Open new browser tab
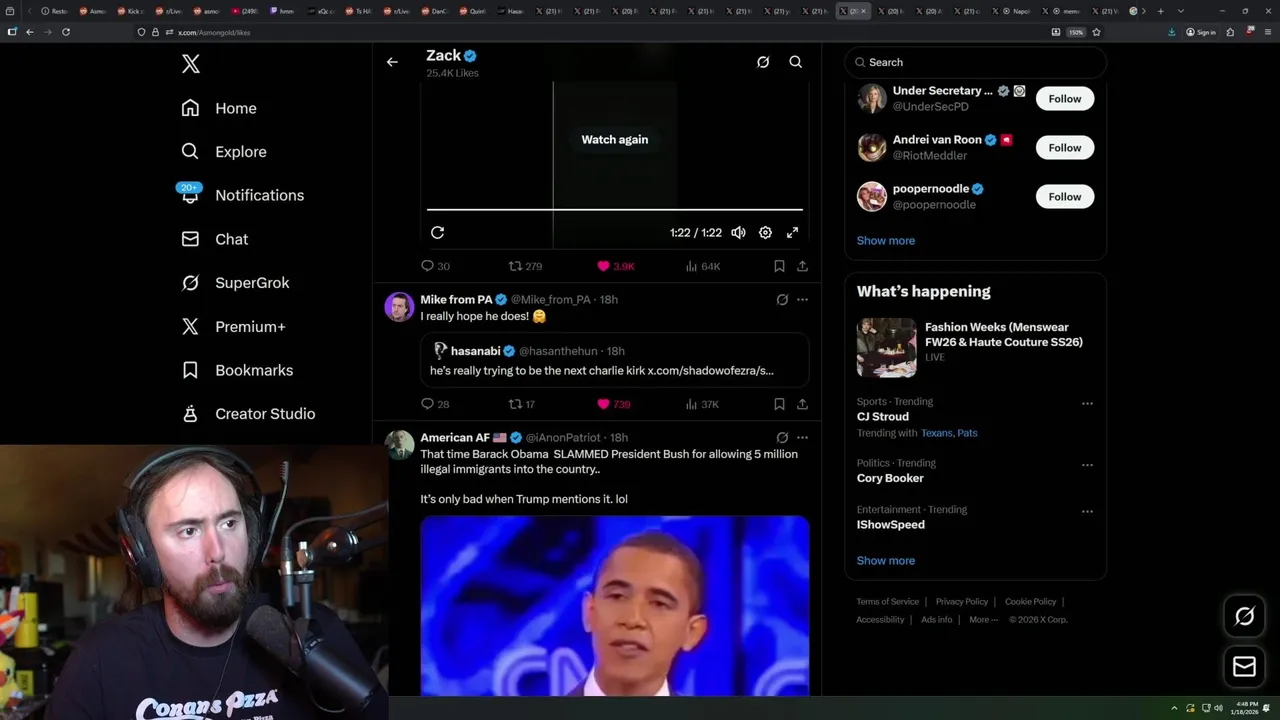 coord(1160,11)
